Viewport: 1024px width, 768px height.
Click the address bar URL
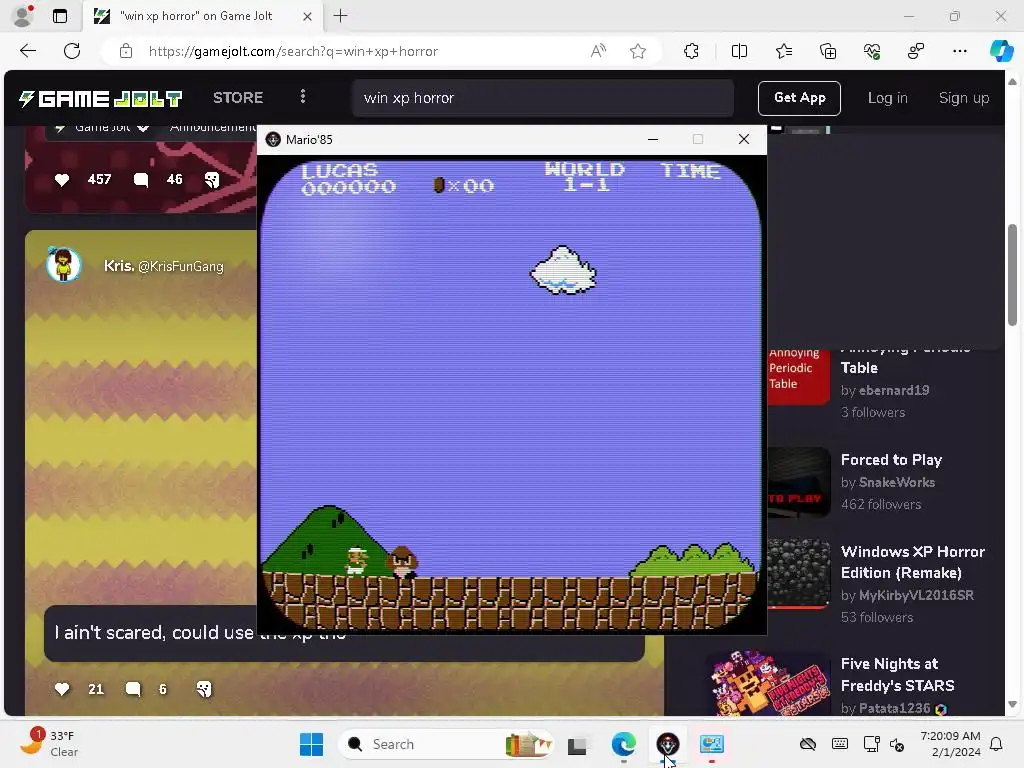click(x=293, y=51)
